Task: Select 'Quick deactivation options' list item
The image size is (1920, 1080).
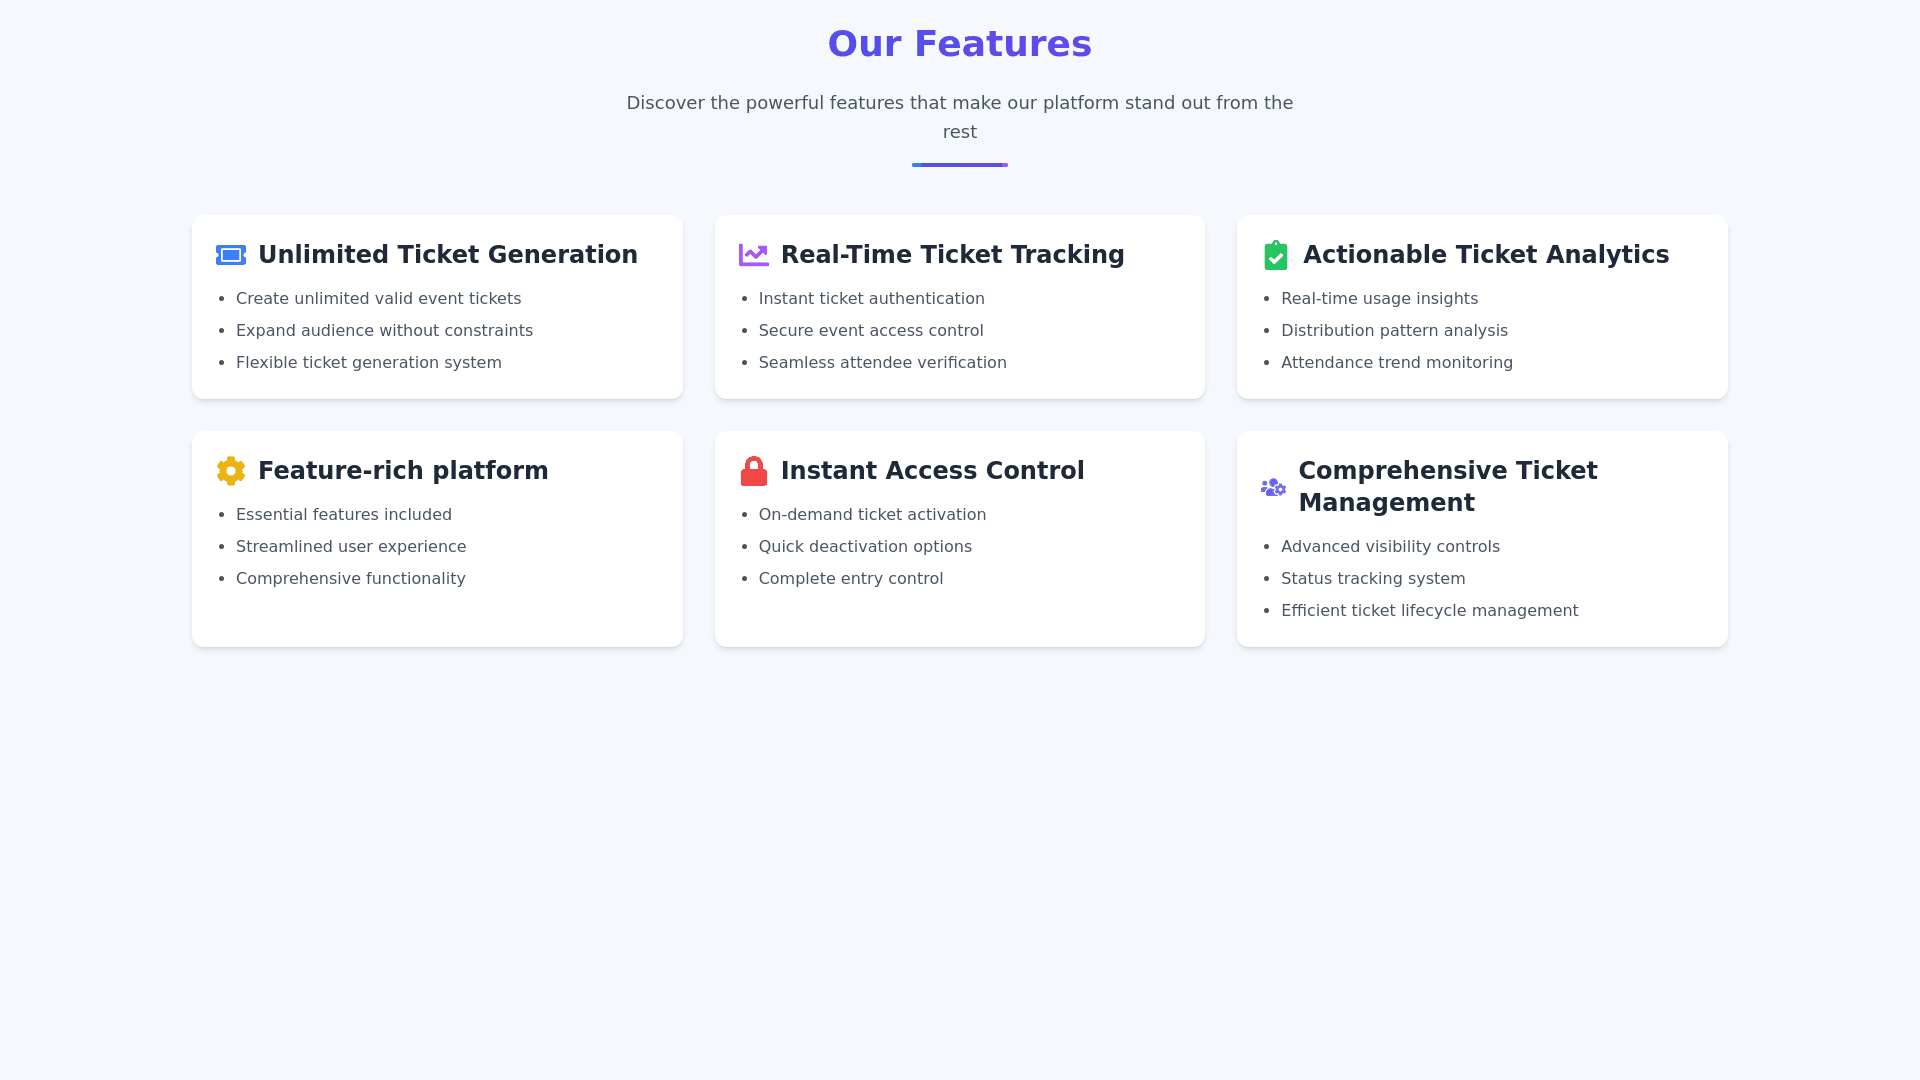Action: pyautogui.click(x=865, y=547)
